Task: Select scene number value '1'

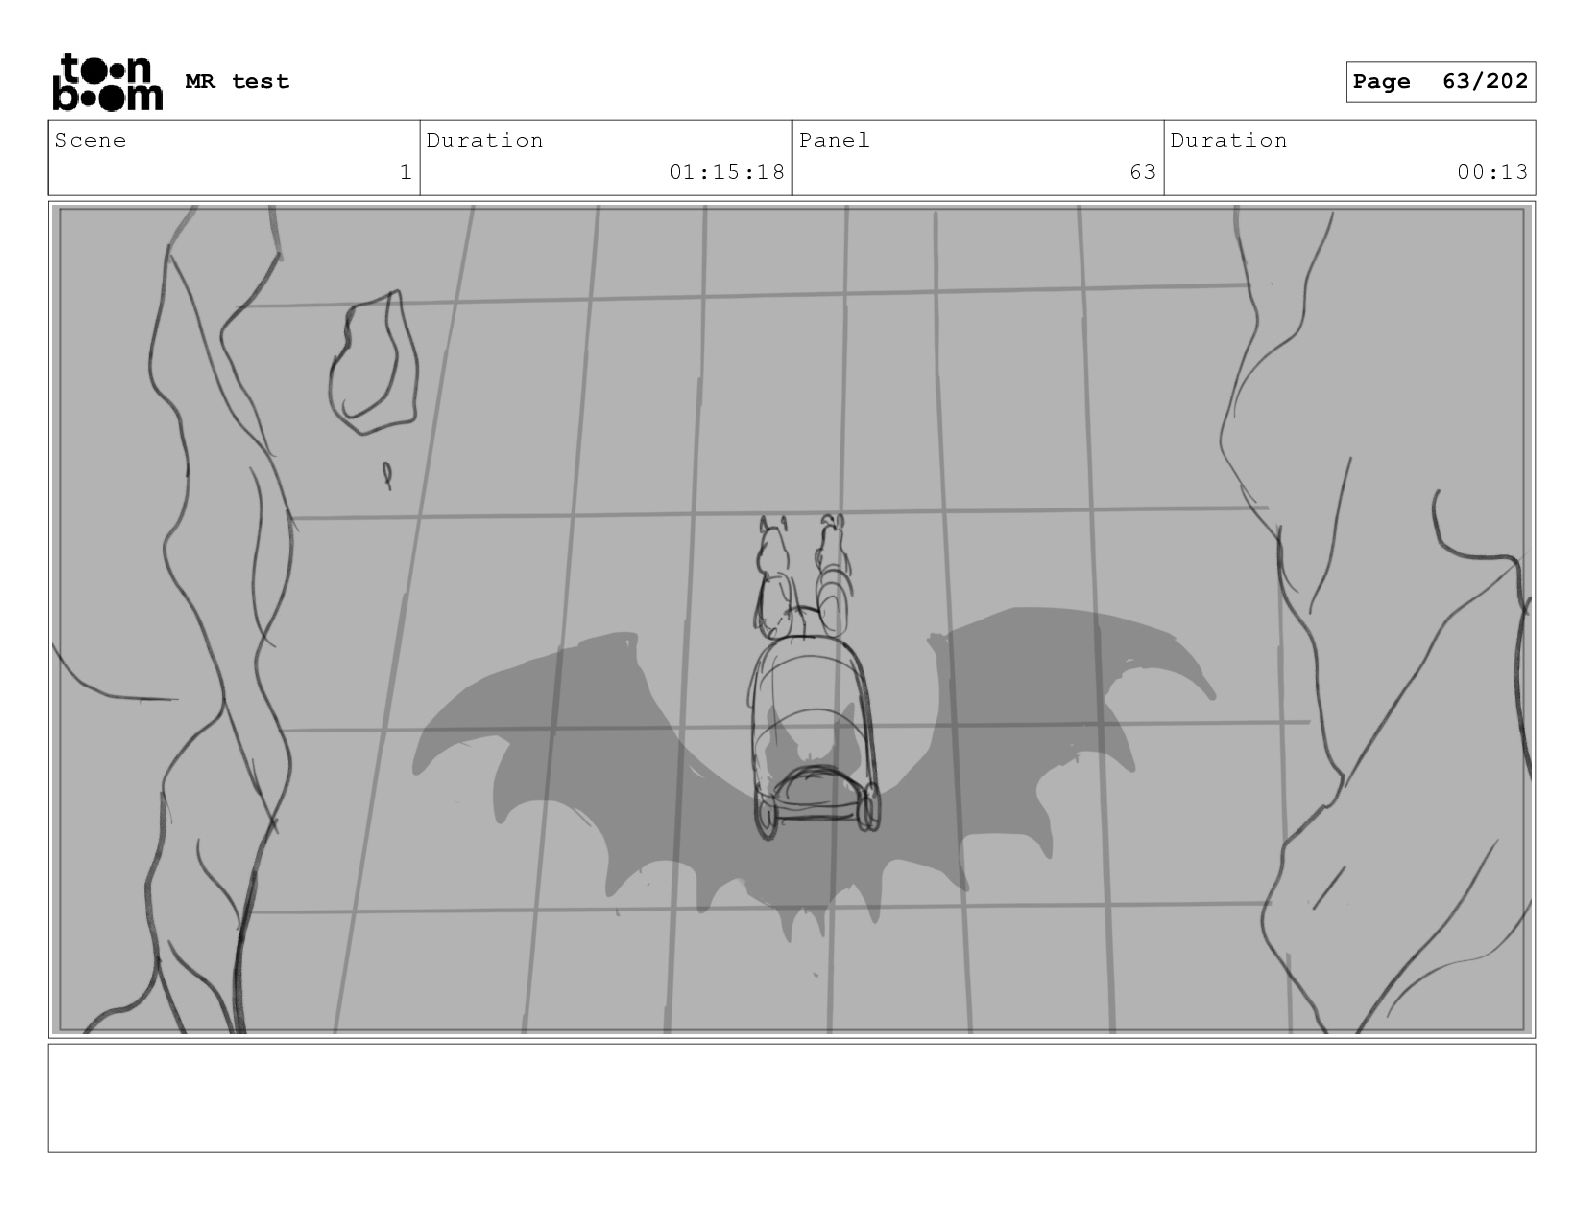Action: (405, 173)
